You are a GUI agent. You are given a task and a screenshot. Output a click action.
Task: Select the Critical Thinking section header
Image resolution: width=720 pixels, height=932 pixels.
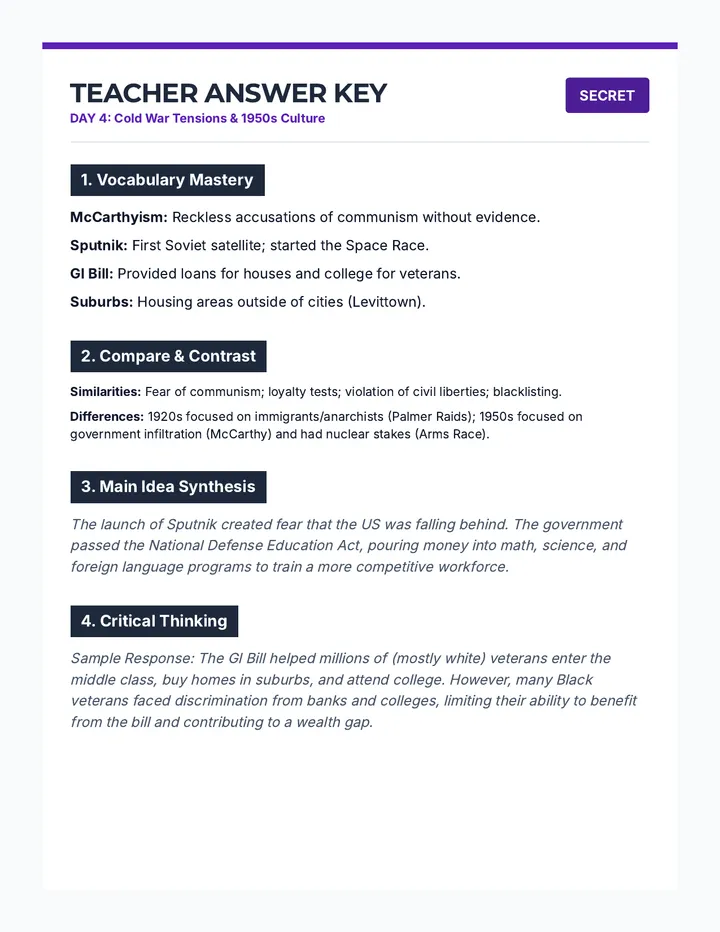(x=154, y=621)
